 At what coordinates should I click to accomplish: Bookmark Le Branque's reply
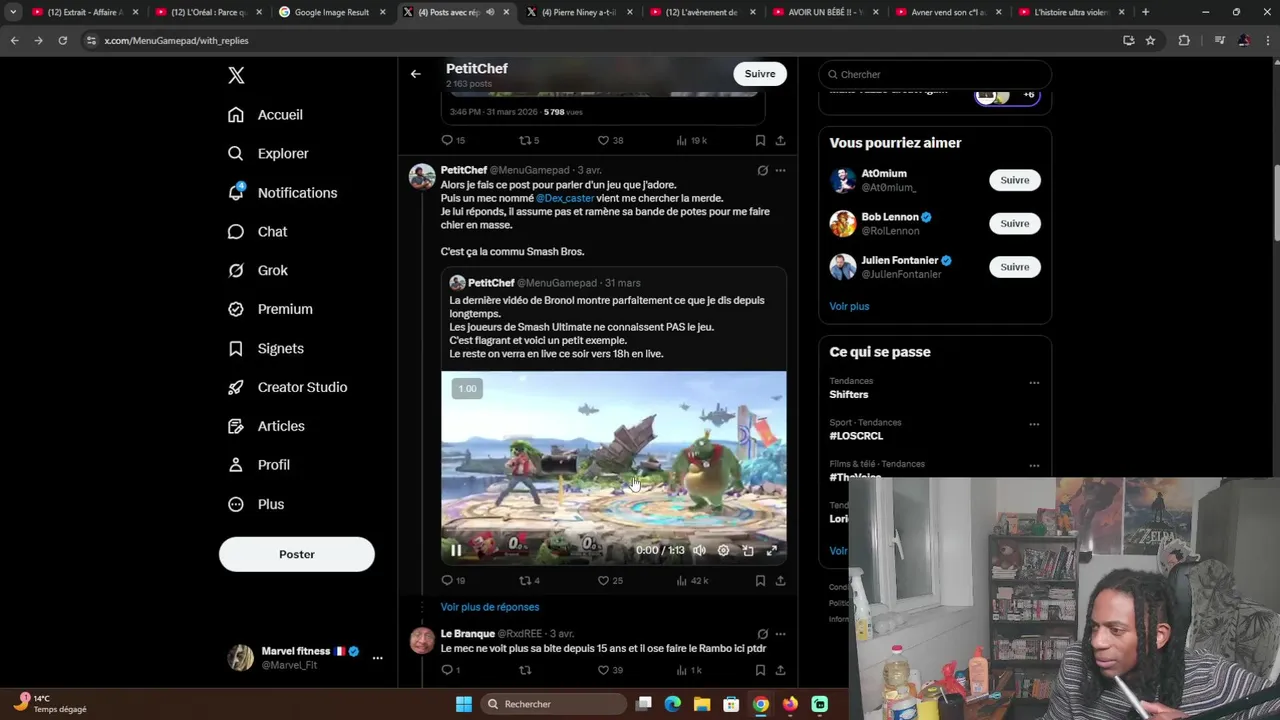(760, 670)
